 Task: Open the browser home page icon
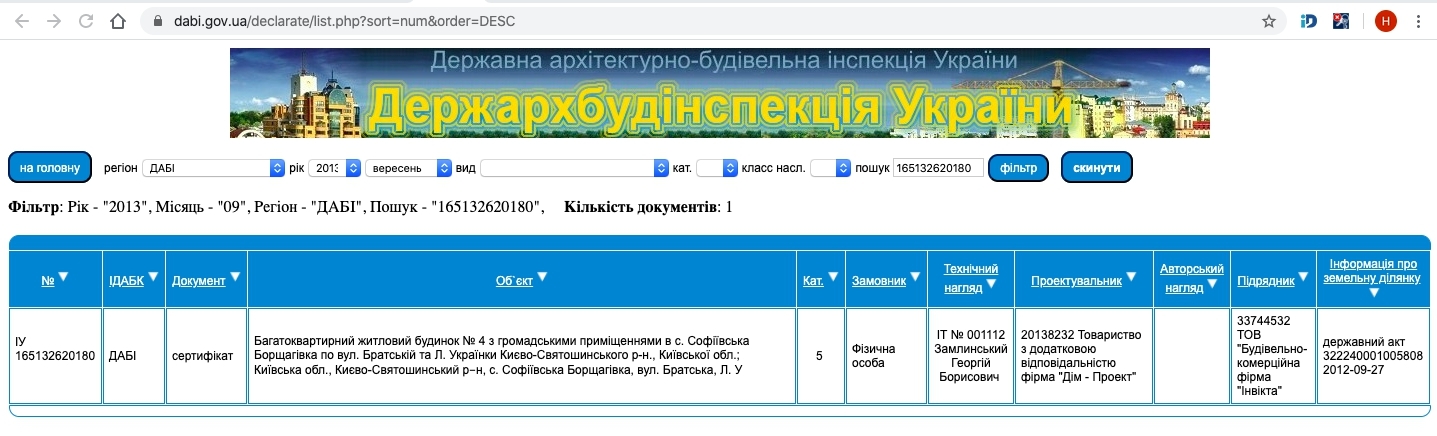pyautogui.click(x=118, y=20)
